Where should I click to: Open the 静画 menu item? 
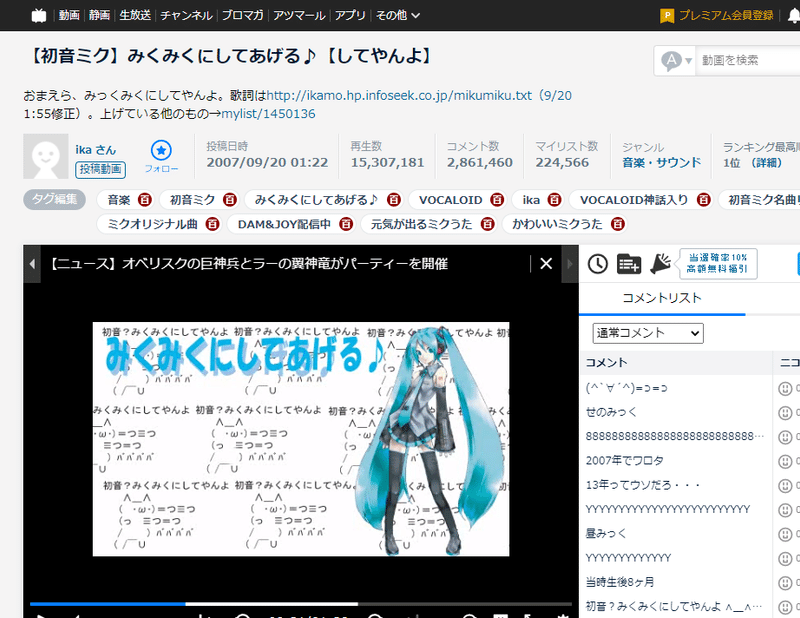[99, 15]
